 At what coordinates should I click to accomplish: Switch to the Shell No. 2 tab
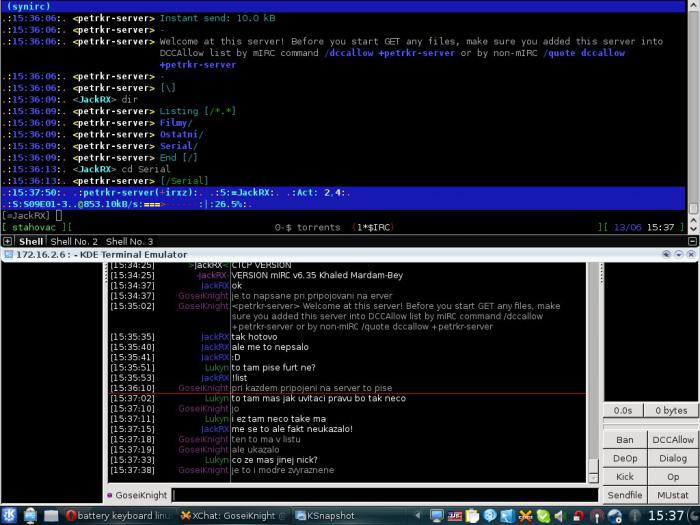[x=74, y=242]
